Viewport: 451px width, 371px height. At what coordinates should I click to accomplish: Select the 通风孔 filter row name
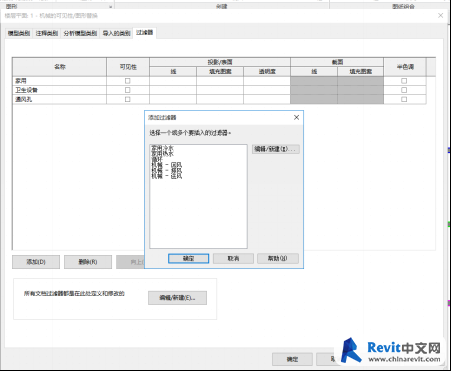pyautogui.click(x=60, y=99)
